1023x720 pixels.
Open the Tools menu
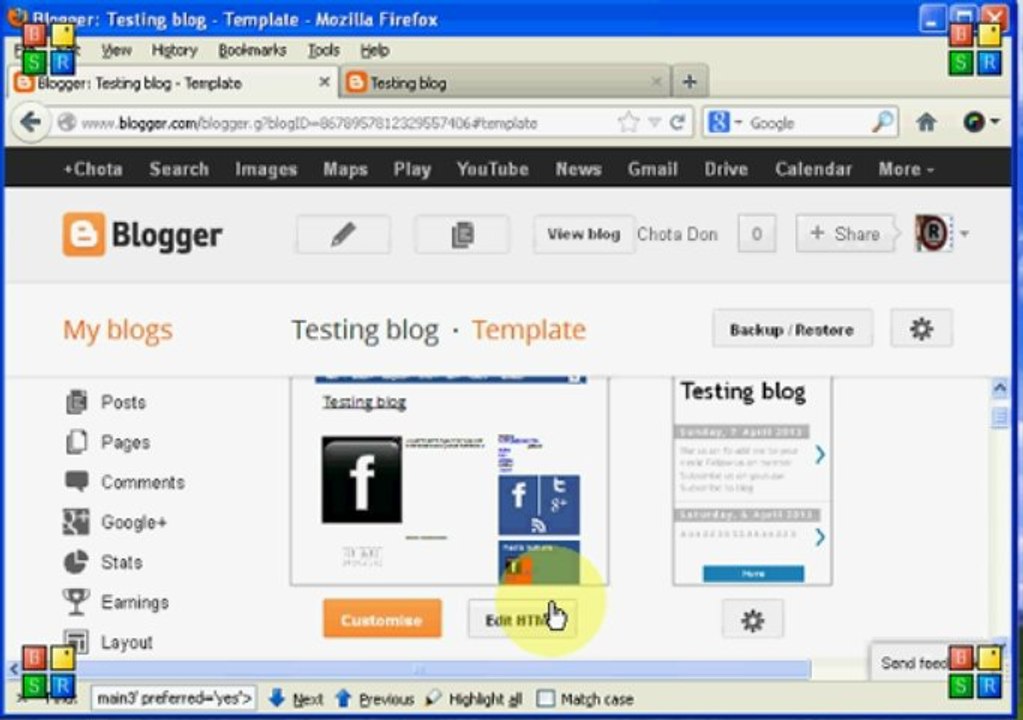click(x=324, y=50)
